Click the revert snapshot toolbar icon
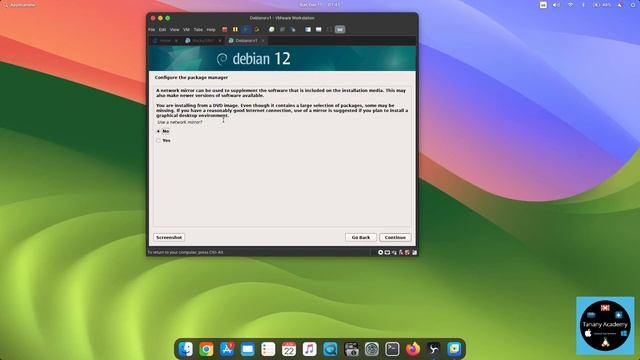Image resolution: width=640 pixels, height=360 pixels. pos(282,29)
